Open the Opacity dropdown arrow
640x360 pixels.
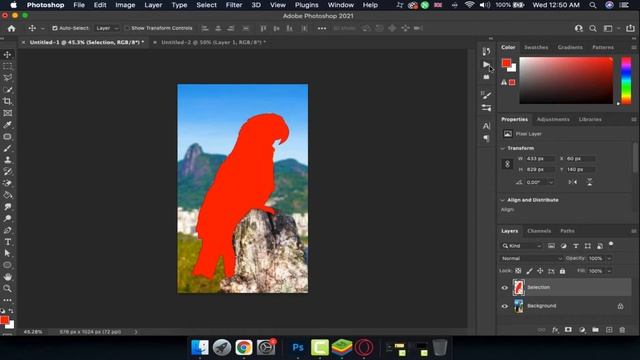coord(609,258)
